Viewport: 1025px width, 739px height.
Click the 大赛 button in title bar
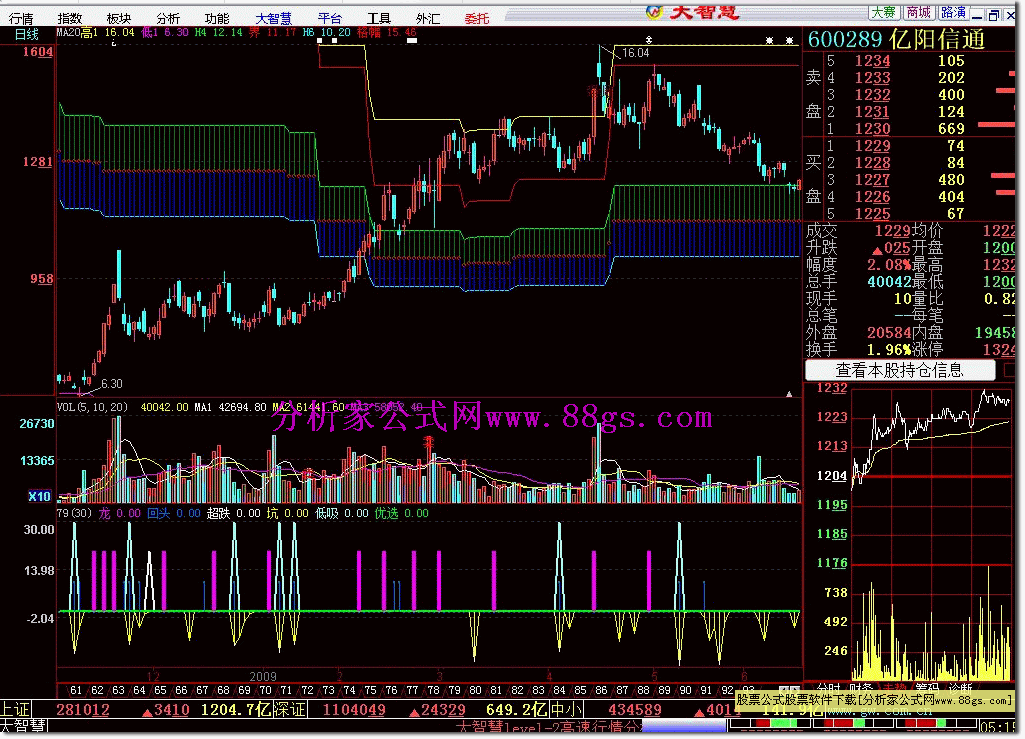coord(884,12)
